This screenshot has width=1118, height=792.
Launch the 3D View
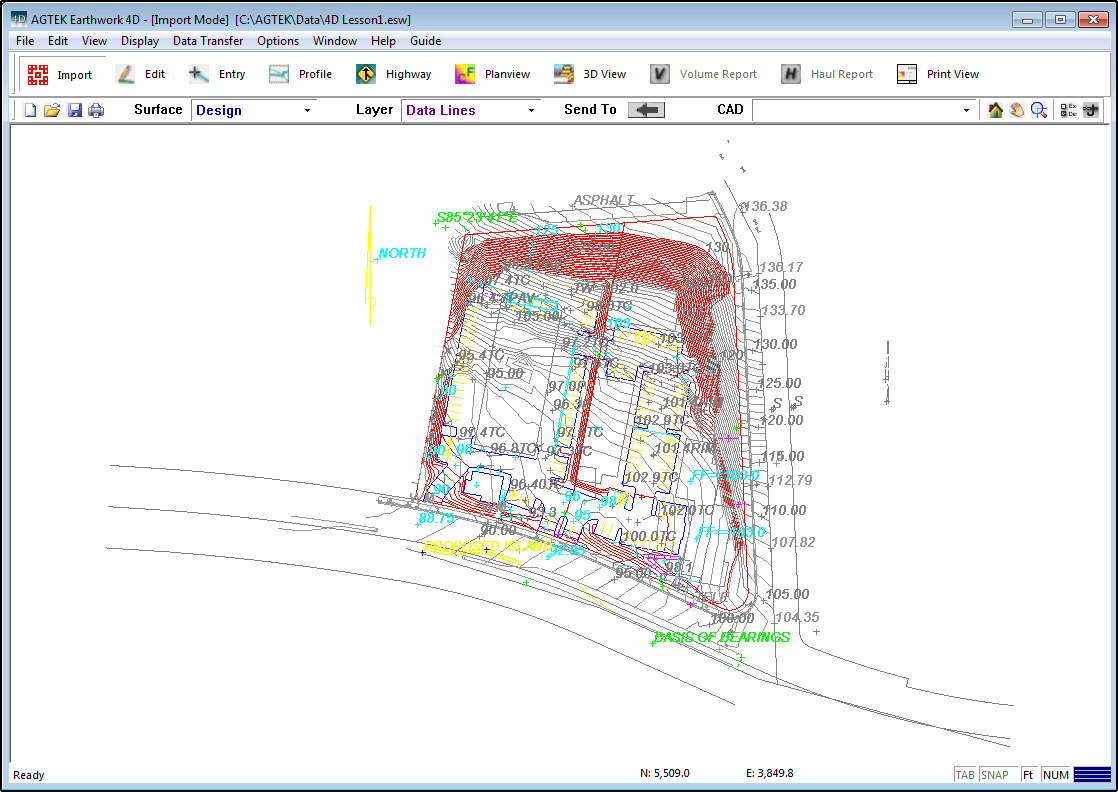590,74
